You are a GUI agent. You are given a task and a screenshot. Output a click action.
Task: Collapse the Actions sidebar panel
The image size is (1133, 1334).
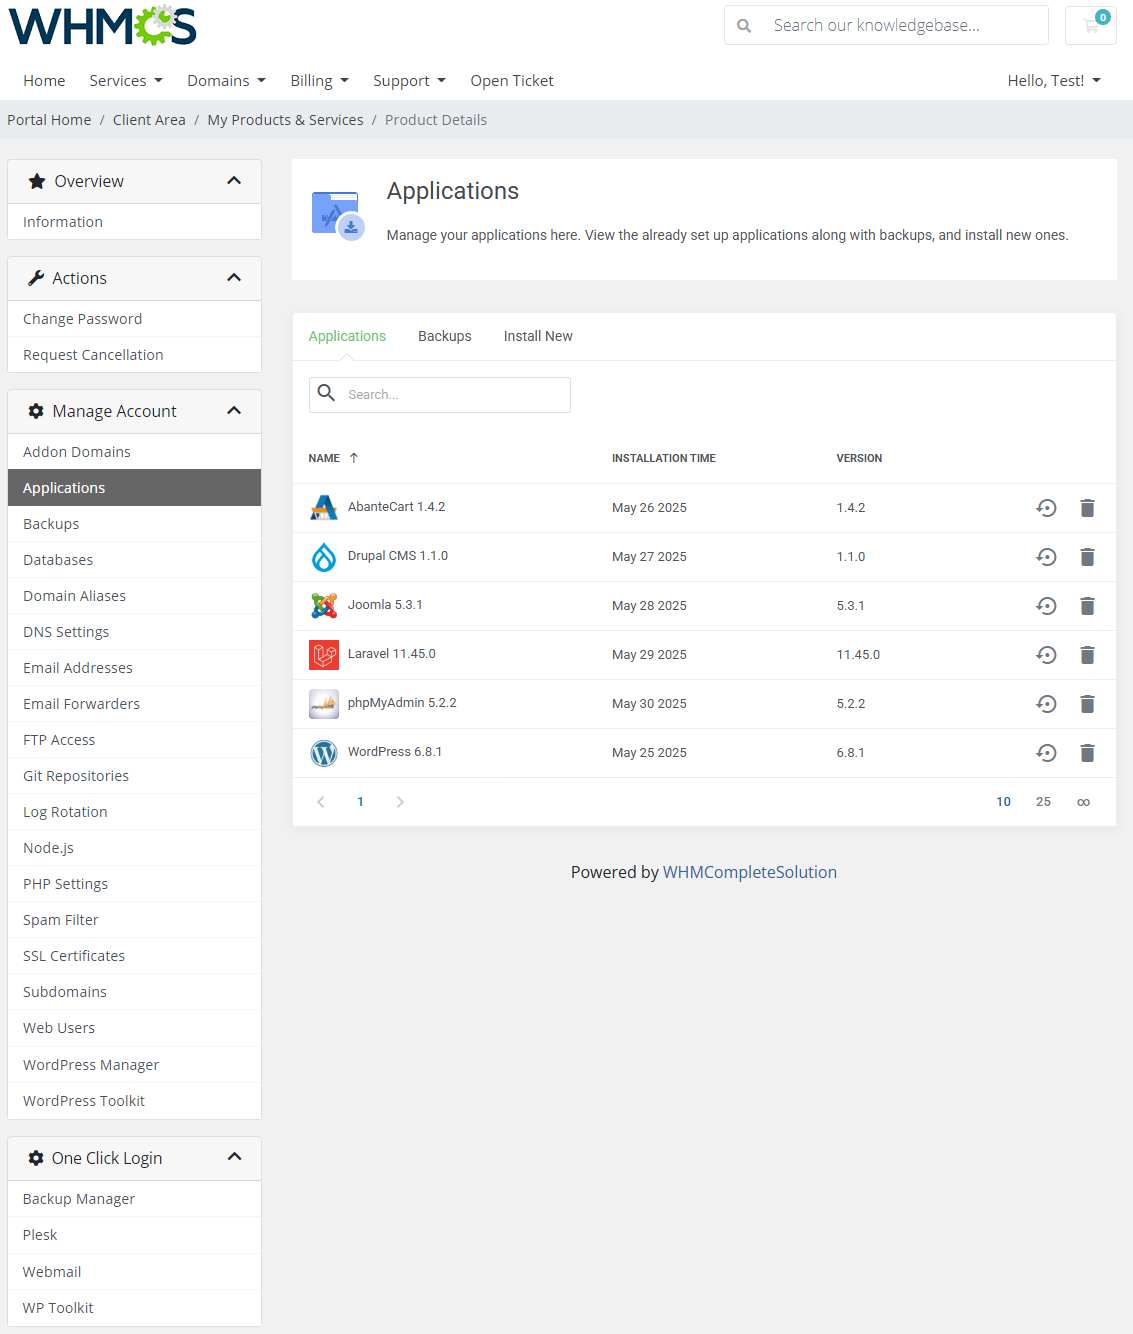234,278
